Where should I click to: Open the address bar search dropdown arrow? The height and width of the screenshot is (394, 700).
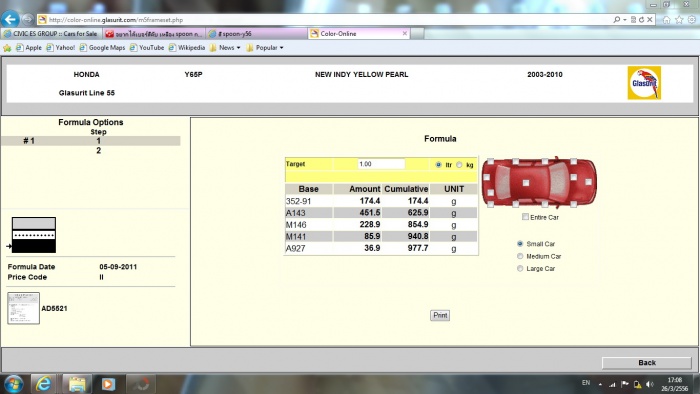625,20
